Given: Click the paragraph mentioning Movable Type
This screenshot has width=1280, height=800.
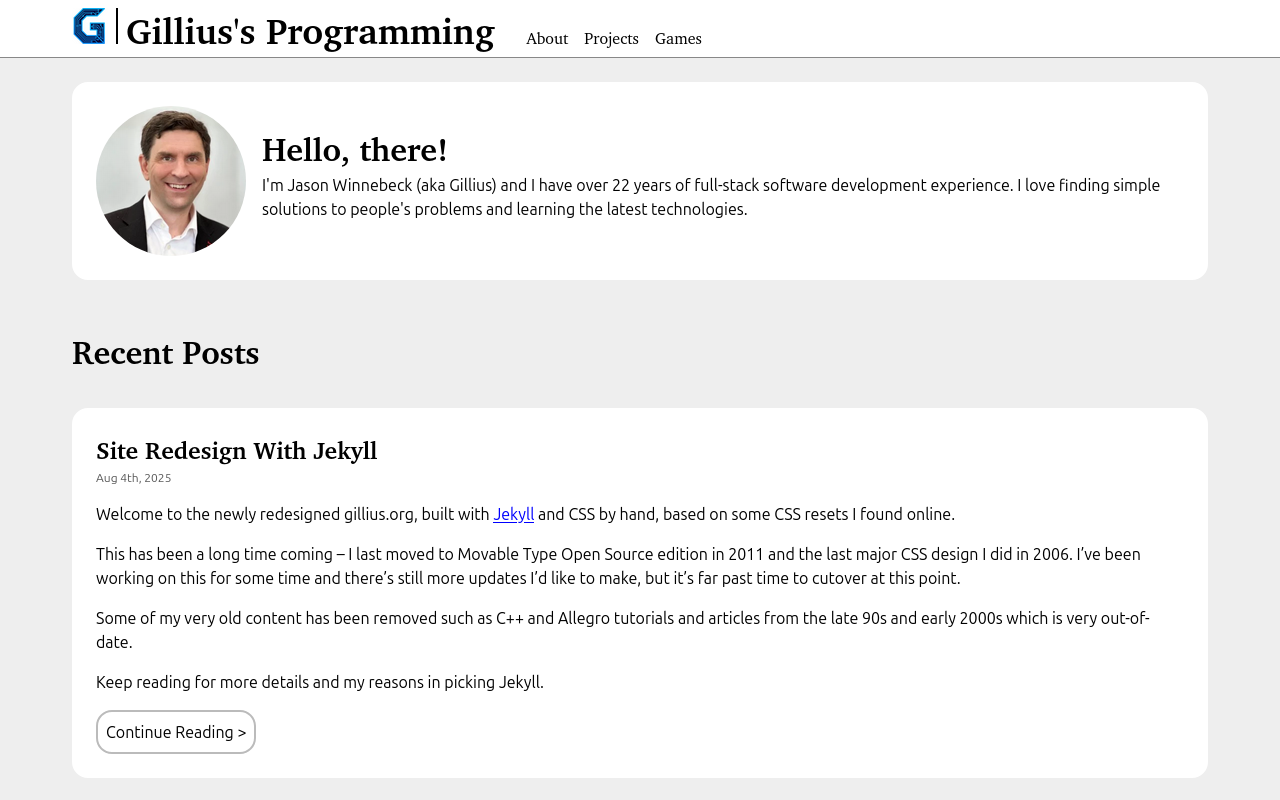Looking at the screenshot, I should point(618,566).
